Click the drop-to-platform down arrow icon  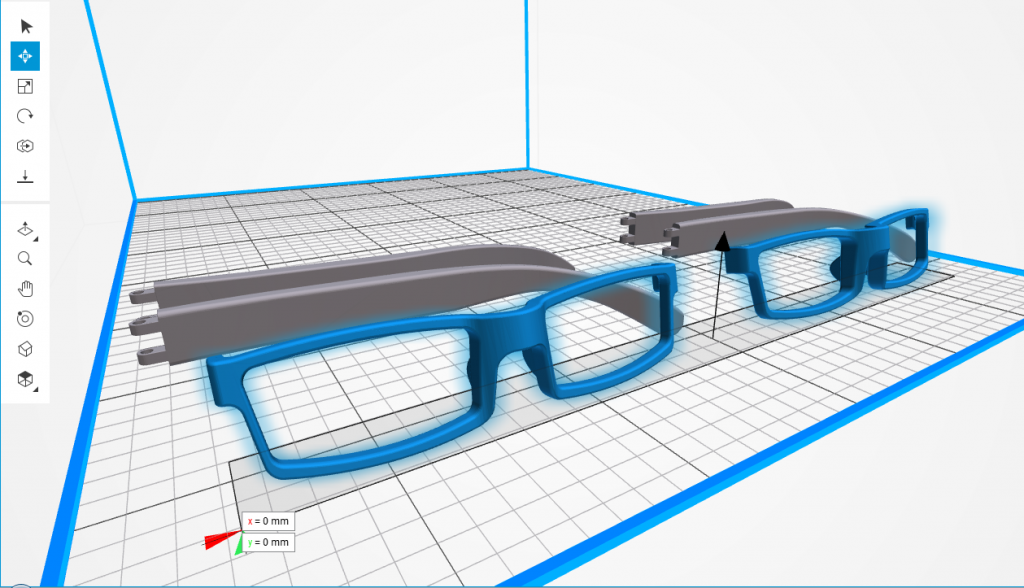coord(26,177)
